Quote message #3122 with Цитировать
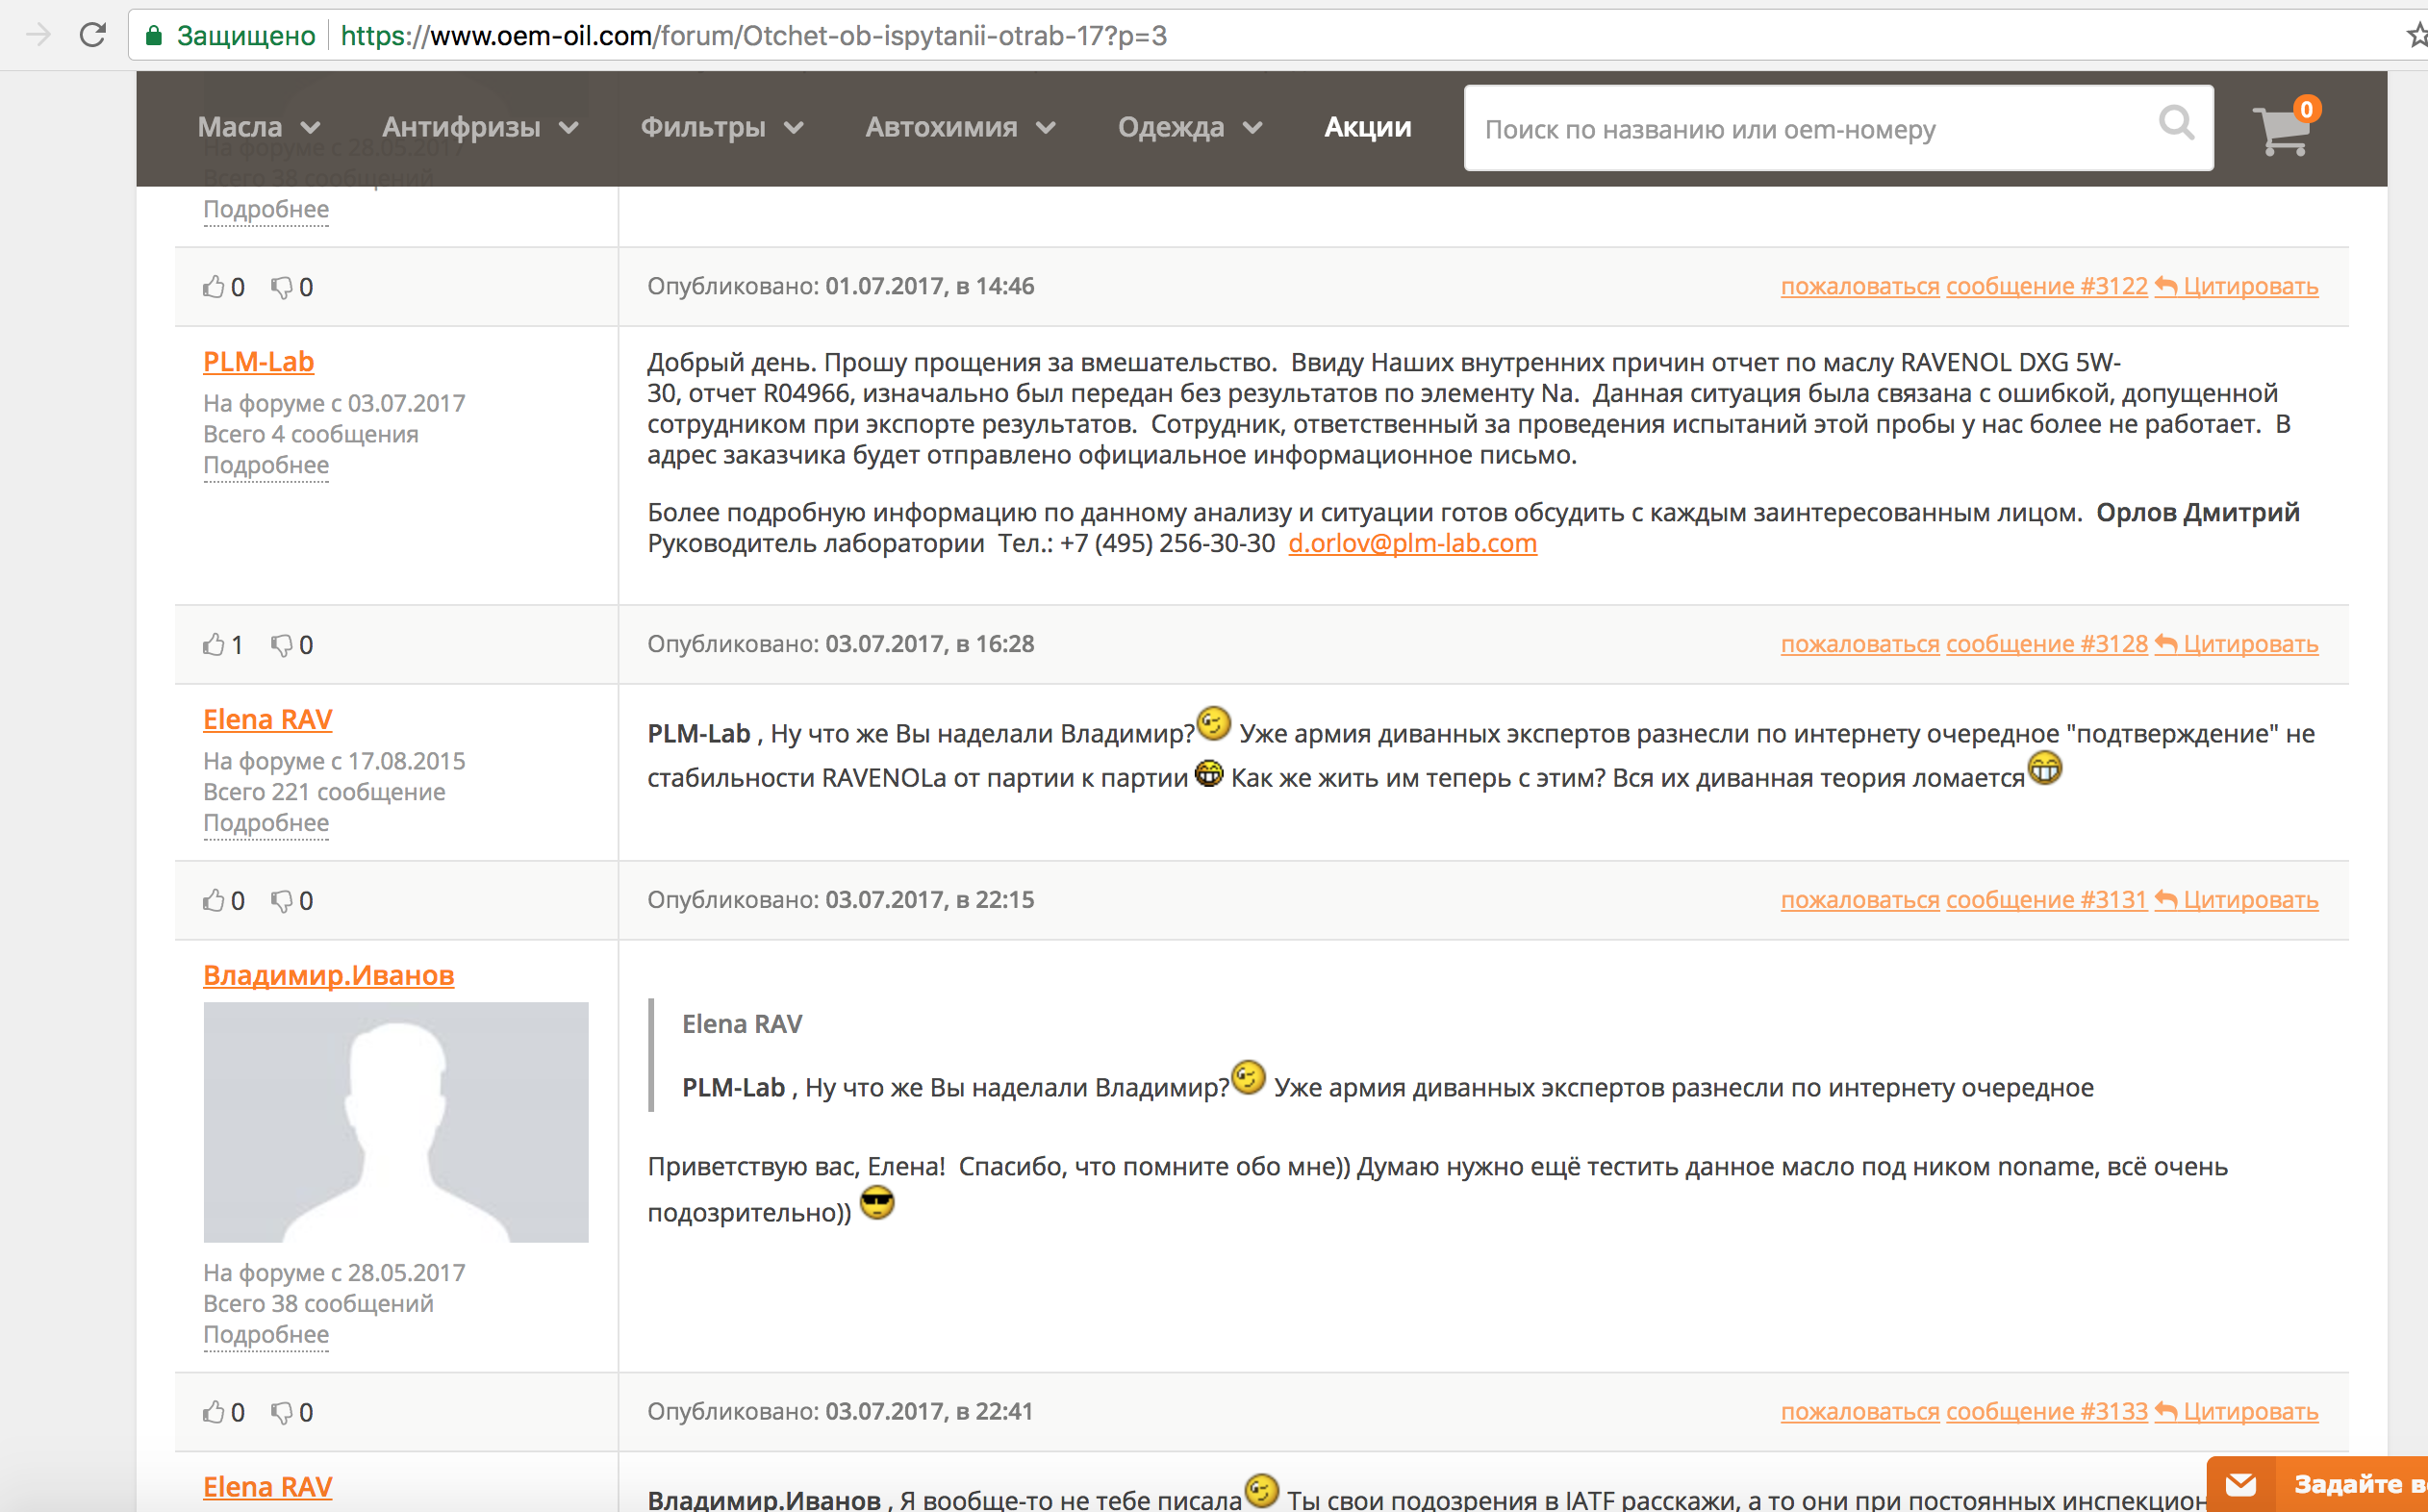 pos(2237,286)
